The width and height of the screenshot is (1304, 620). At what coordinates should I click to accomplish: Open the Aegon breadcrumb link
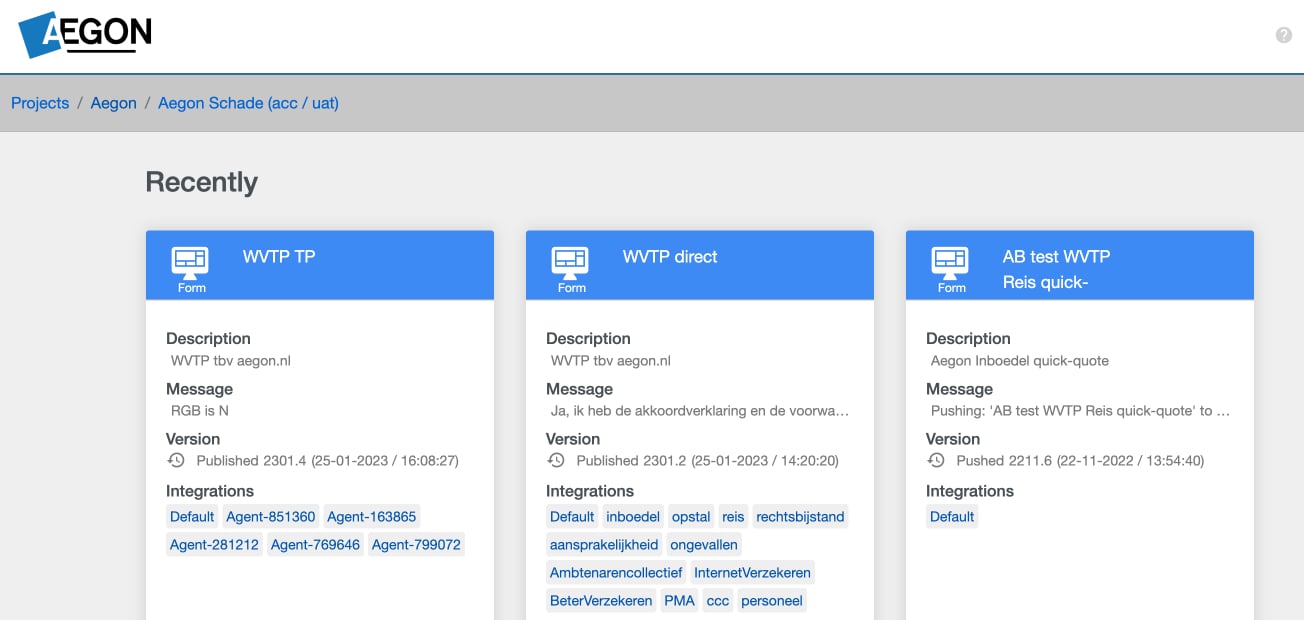(113, 103)
